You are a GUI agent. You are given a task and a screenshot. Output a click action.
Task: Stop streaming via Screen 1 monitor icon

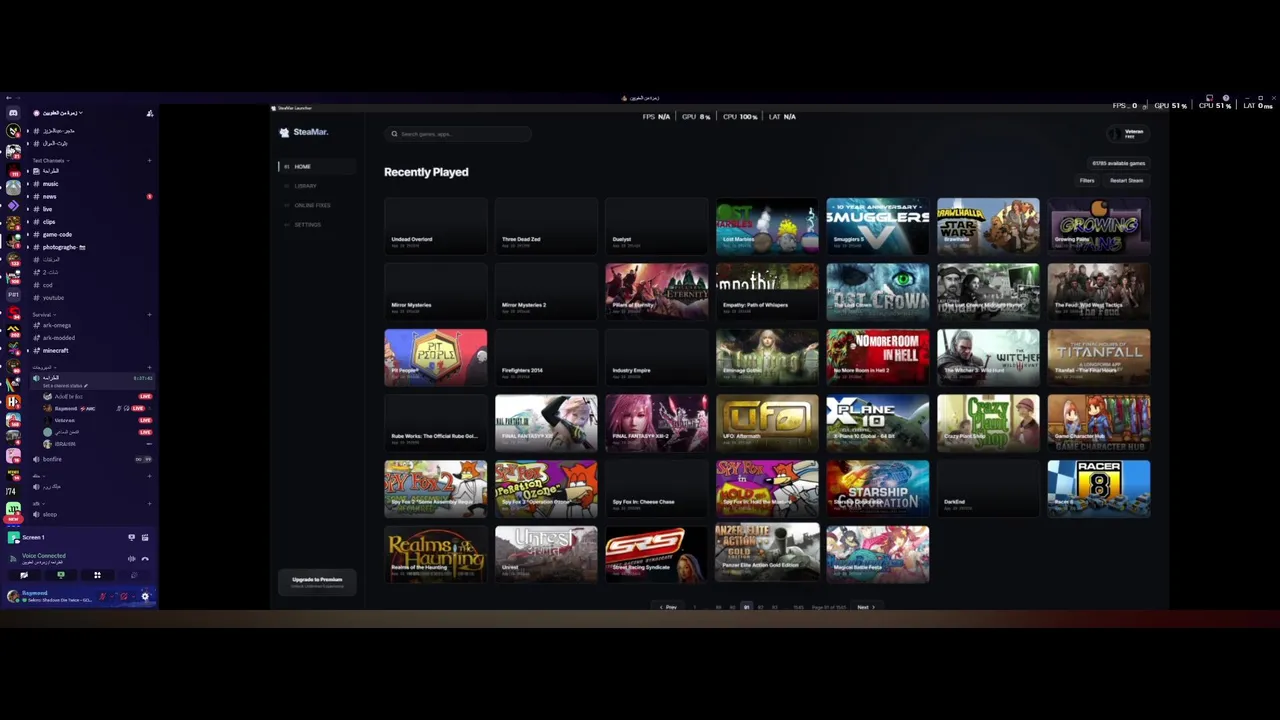[131, 537]
